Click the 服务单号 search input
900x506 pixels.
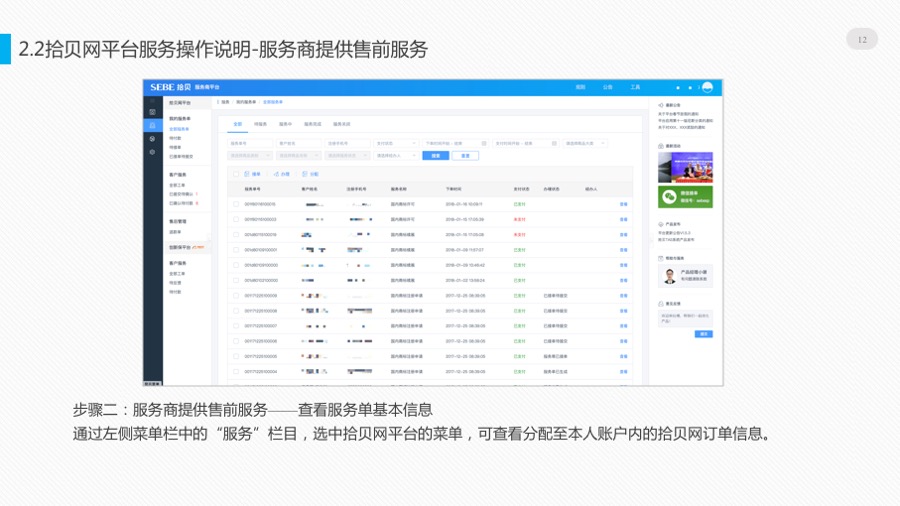coord(250,143)
